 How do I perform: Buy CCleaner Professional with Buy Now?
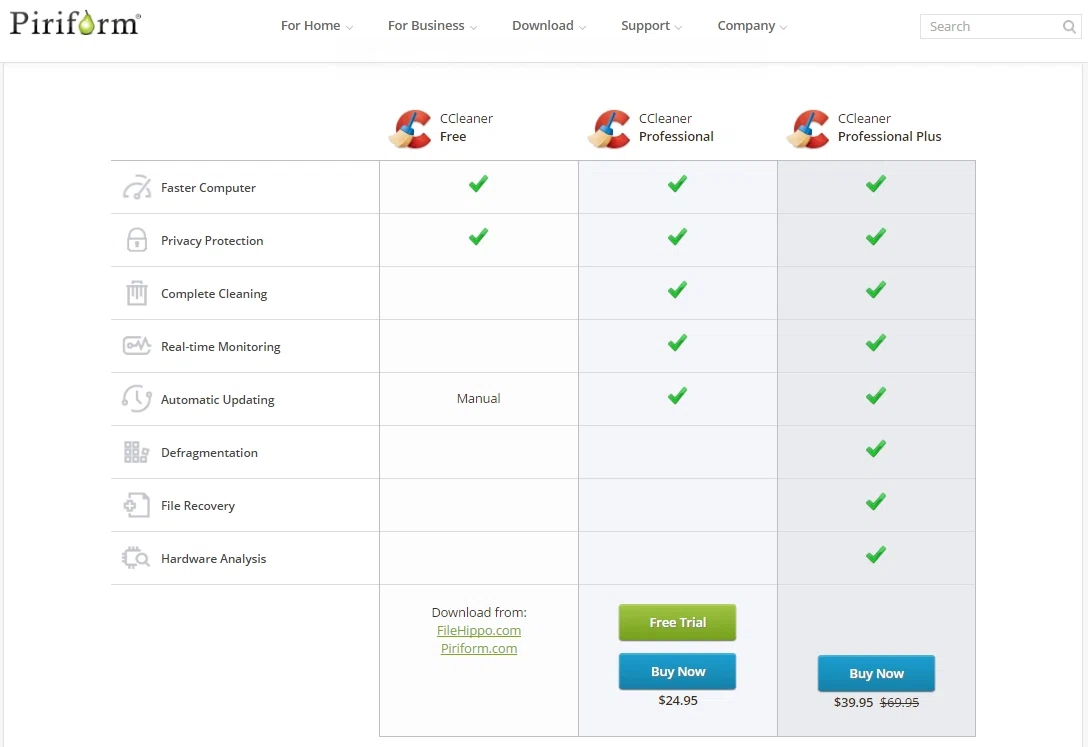point(677,671)
